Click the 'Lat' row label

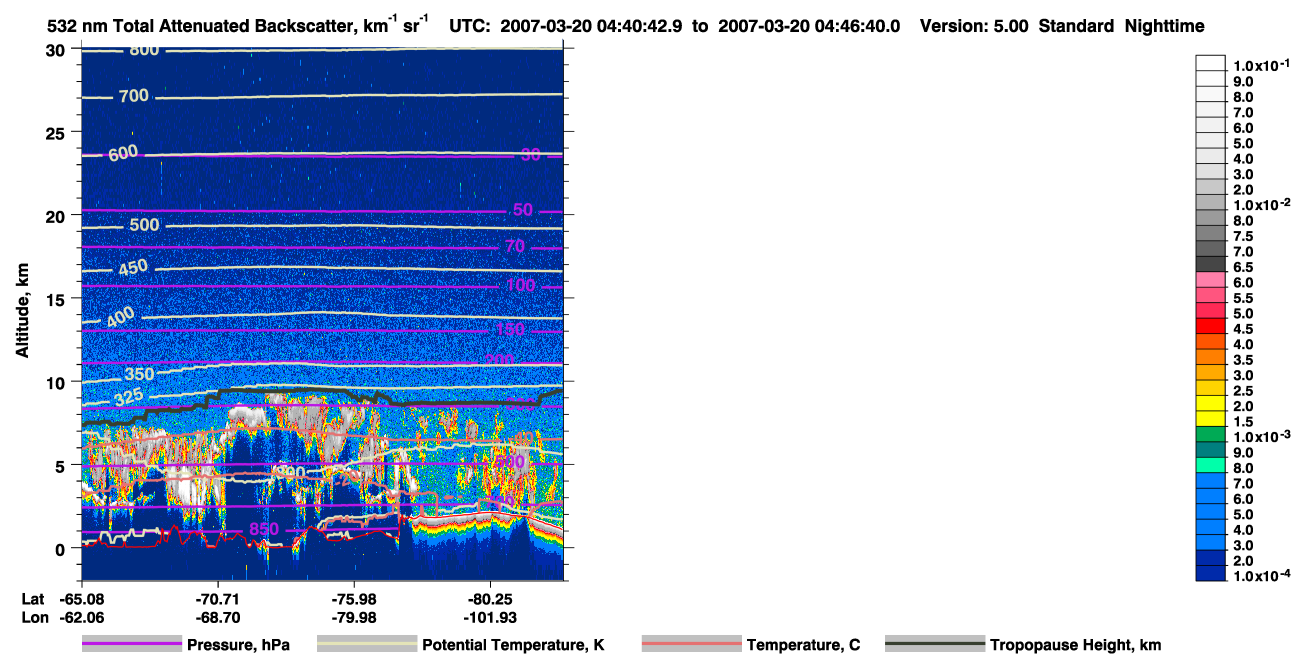(33, 599)
